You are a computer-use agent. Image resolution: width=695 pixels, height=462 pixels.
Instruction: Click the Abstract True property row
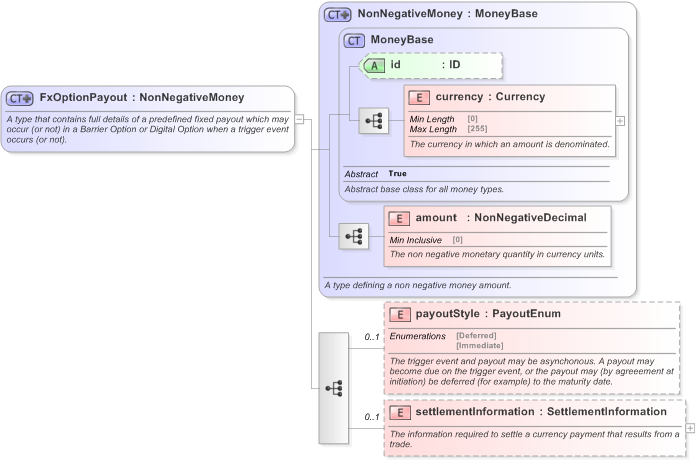pos(375,174)
